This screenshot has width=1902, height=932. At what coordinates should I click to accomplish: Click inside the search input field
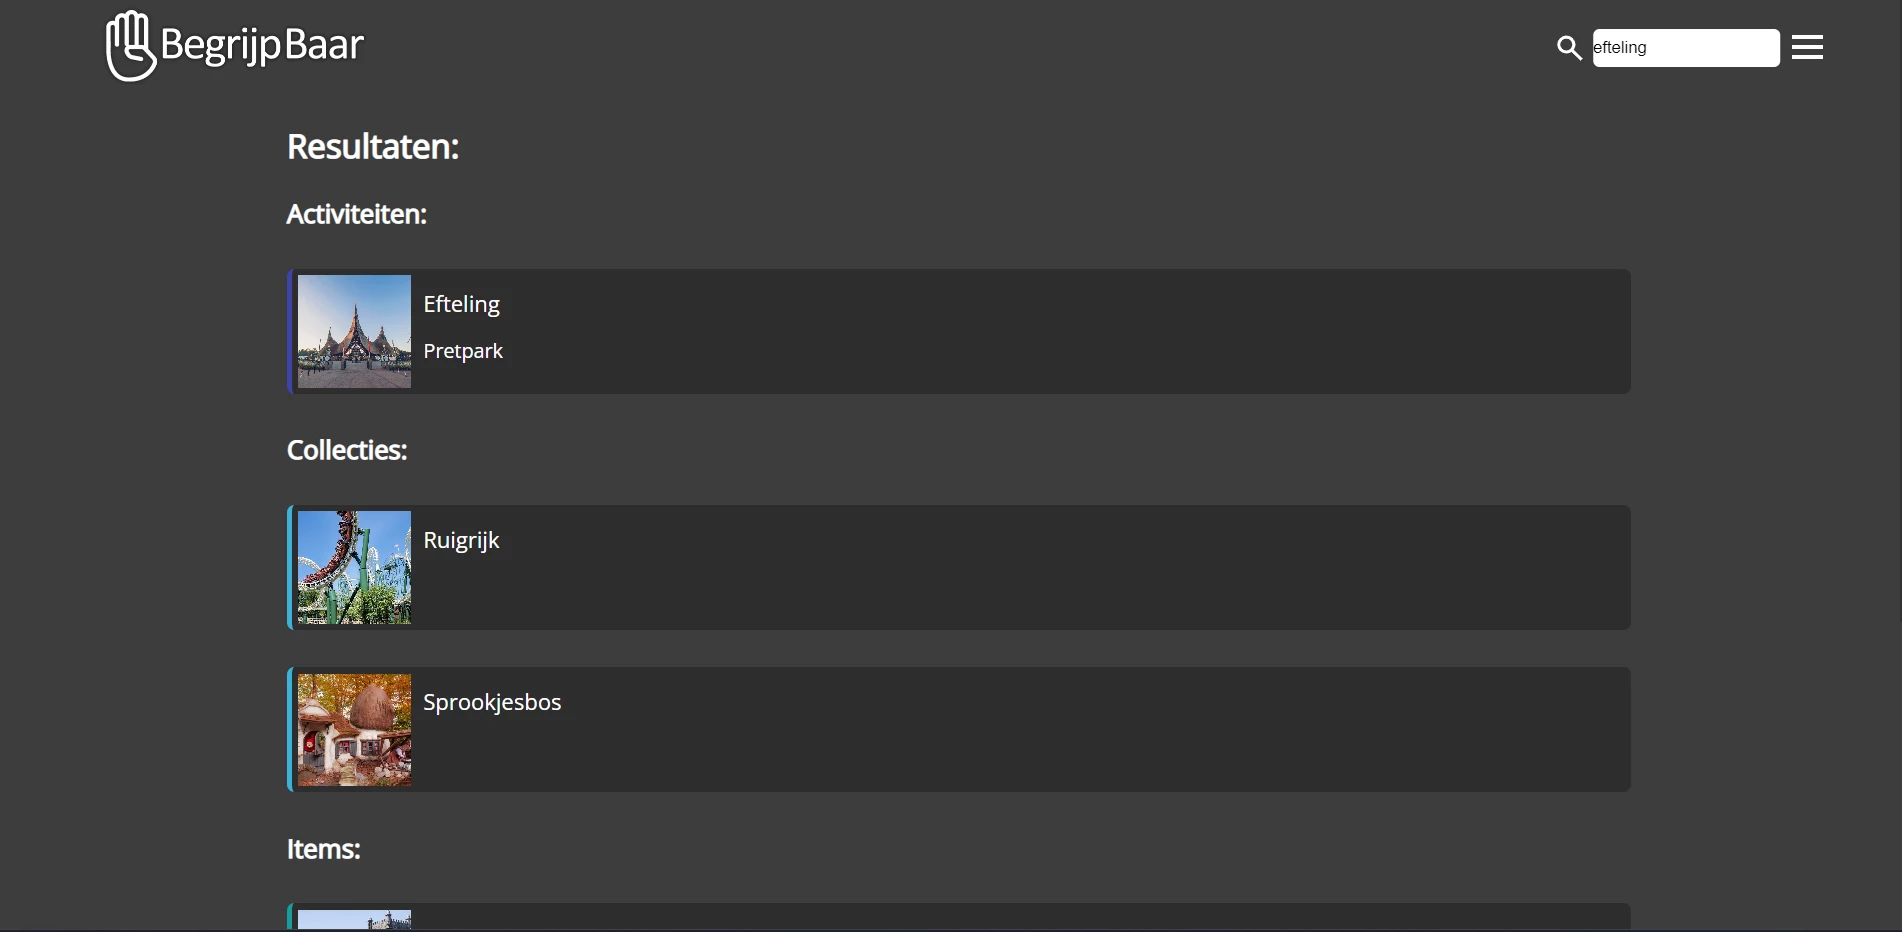point(1686,47)
